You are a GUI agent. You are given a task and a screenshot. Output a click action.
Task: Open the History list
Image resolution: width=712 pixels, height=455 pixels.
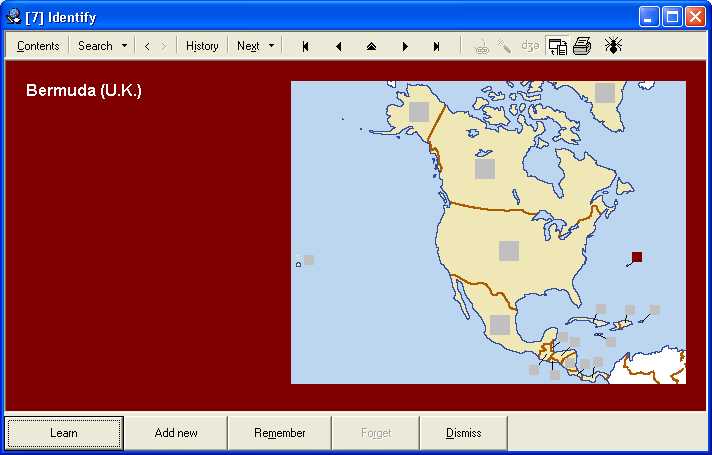point(202,46)
